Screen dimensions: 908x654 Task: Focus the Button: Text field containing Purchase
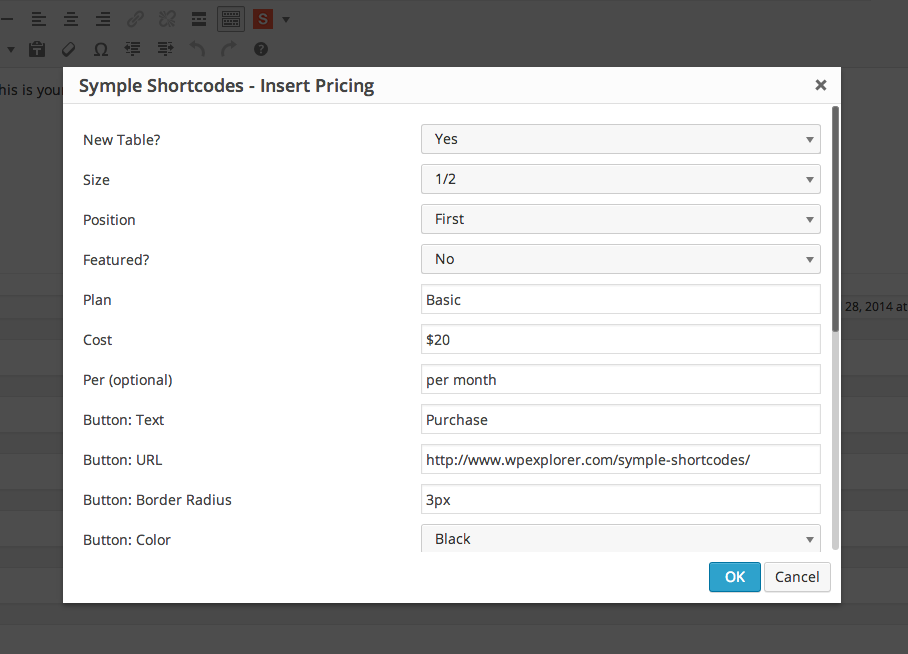point(621,419)
